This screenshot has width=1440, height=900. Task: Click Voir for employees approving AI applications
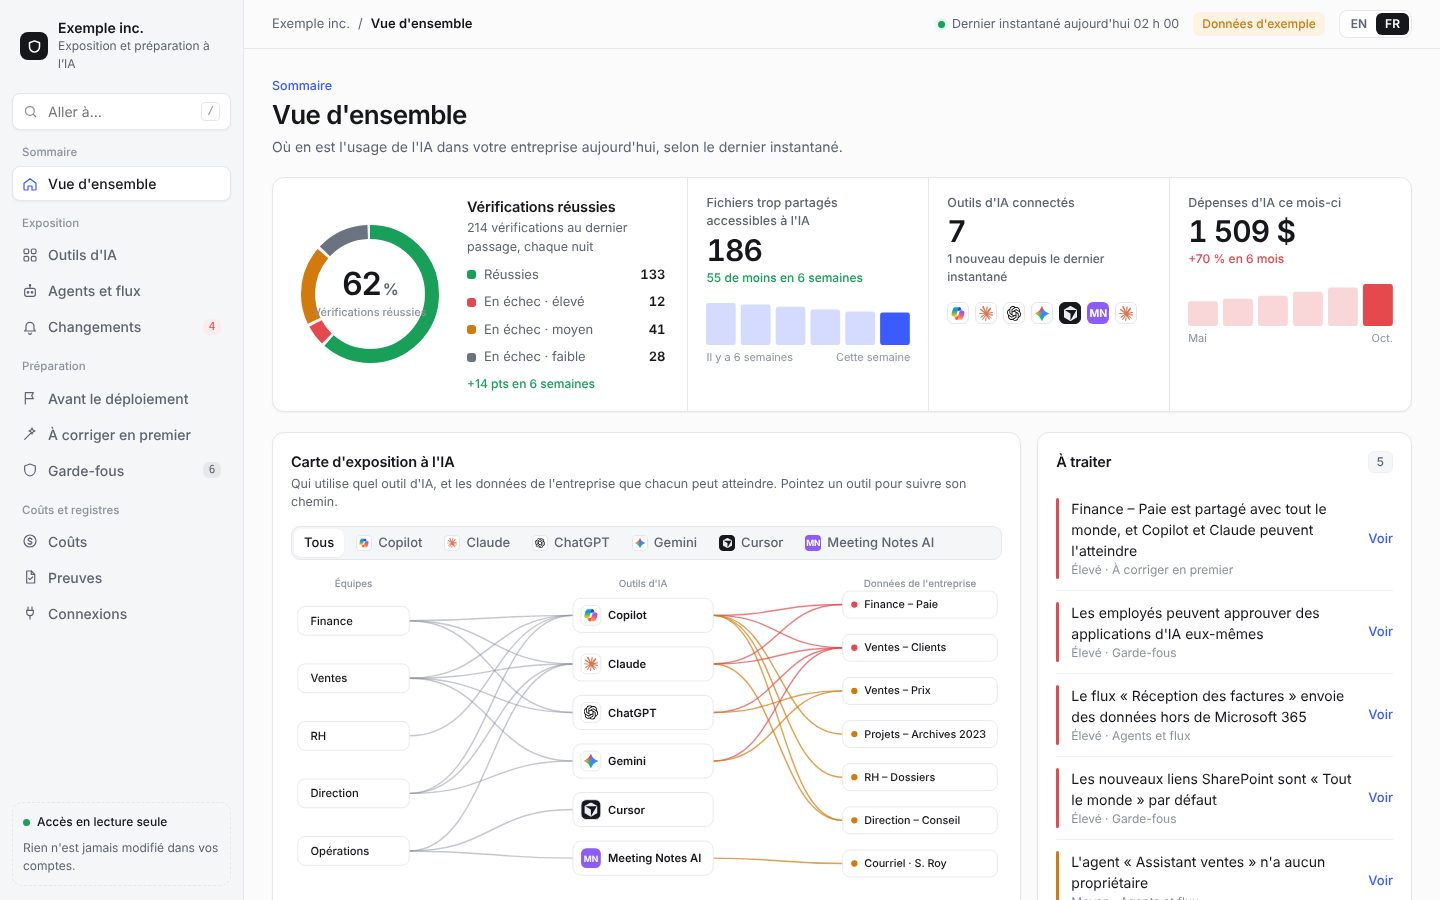coord(1380,631)
